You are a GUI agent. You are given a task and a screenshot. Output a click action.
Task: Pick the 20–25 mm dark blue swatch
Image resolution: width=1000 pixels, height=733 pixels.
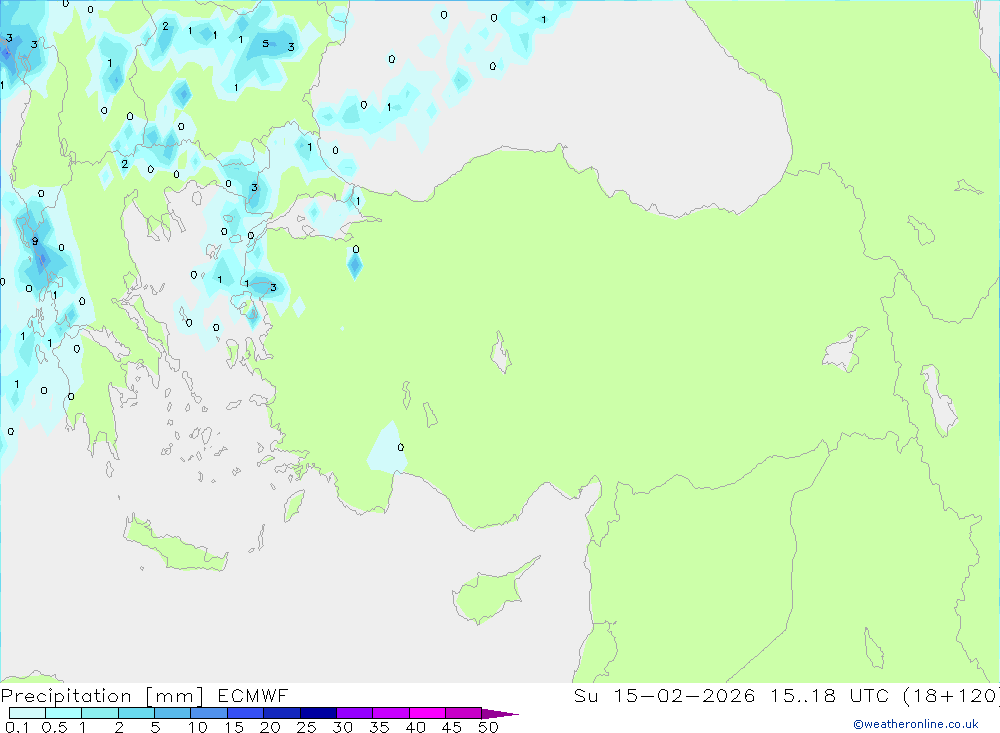281,713
